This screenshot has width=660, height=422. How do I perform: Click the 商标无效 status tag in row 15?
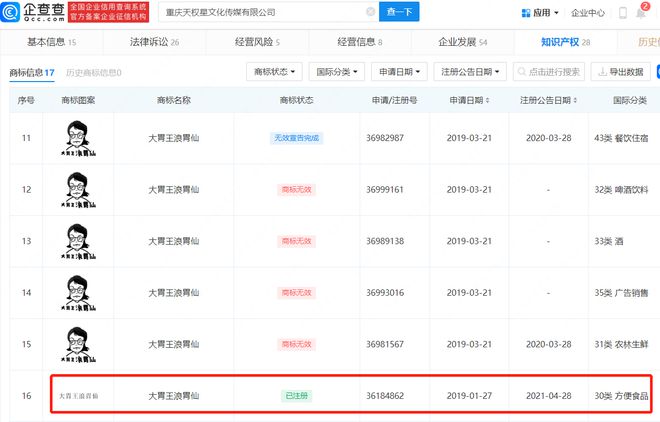(296, 344)
